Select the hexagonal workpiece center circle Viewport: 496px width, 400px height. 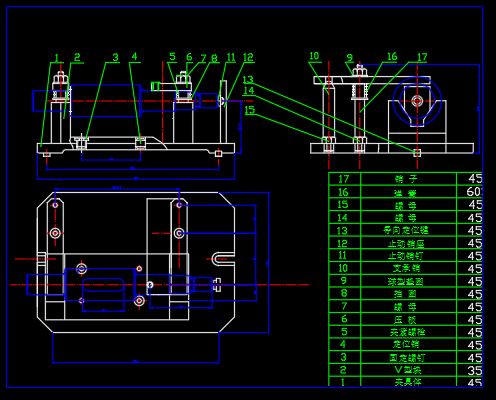coord(416,101)
